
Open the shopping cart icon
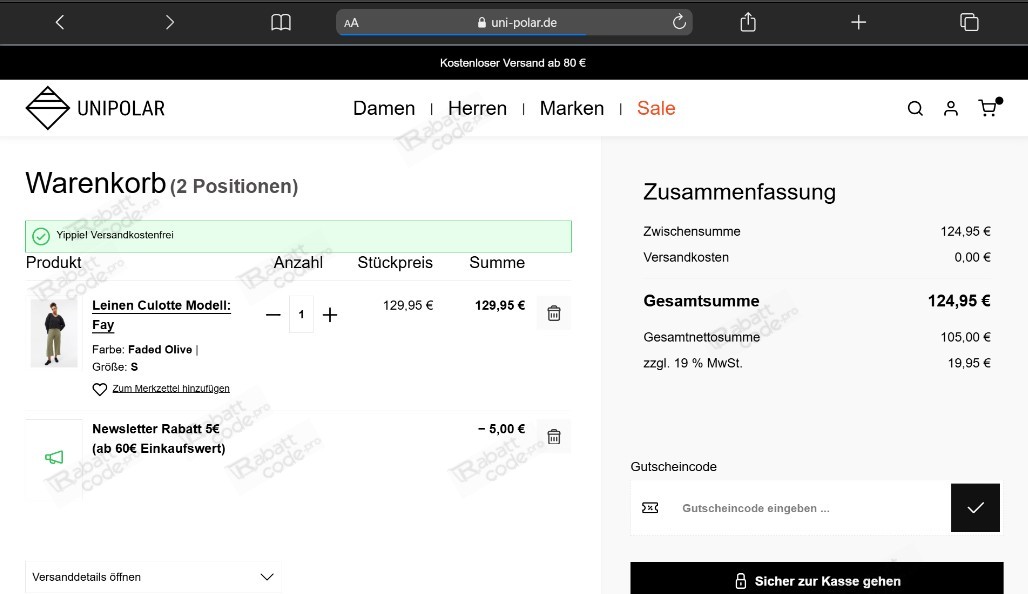[x=989, y=108]
